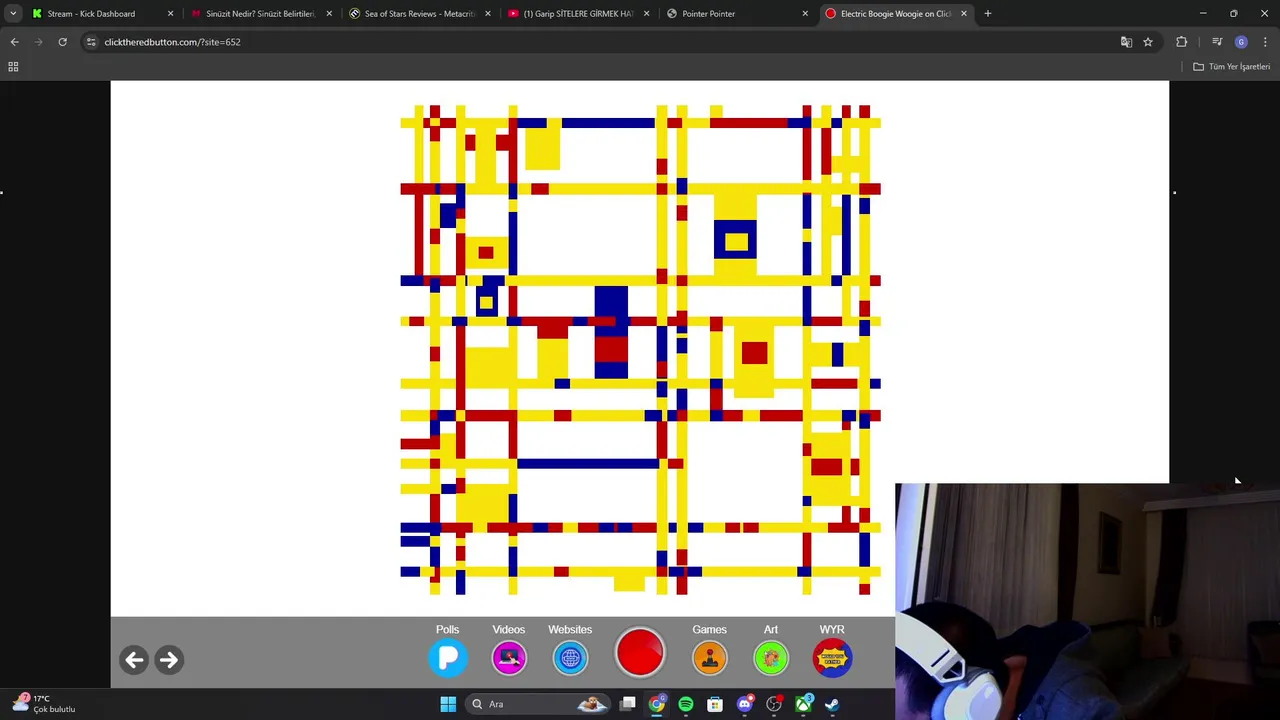Bookmark this page with star icon
The image size is (1280, 720).
(x=1148, y=42)
